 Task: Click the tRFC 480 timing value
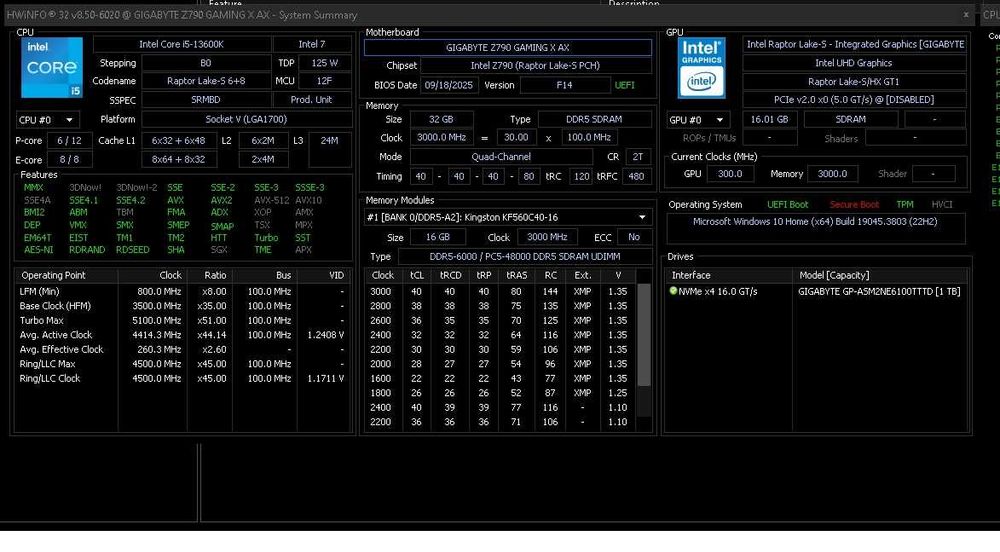tap(636, 177)
